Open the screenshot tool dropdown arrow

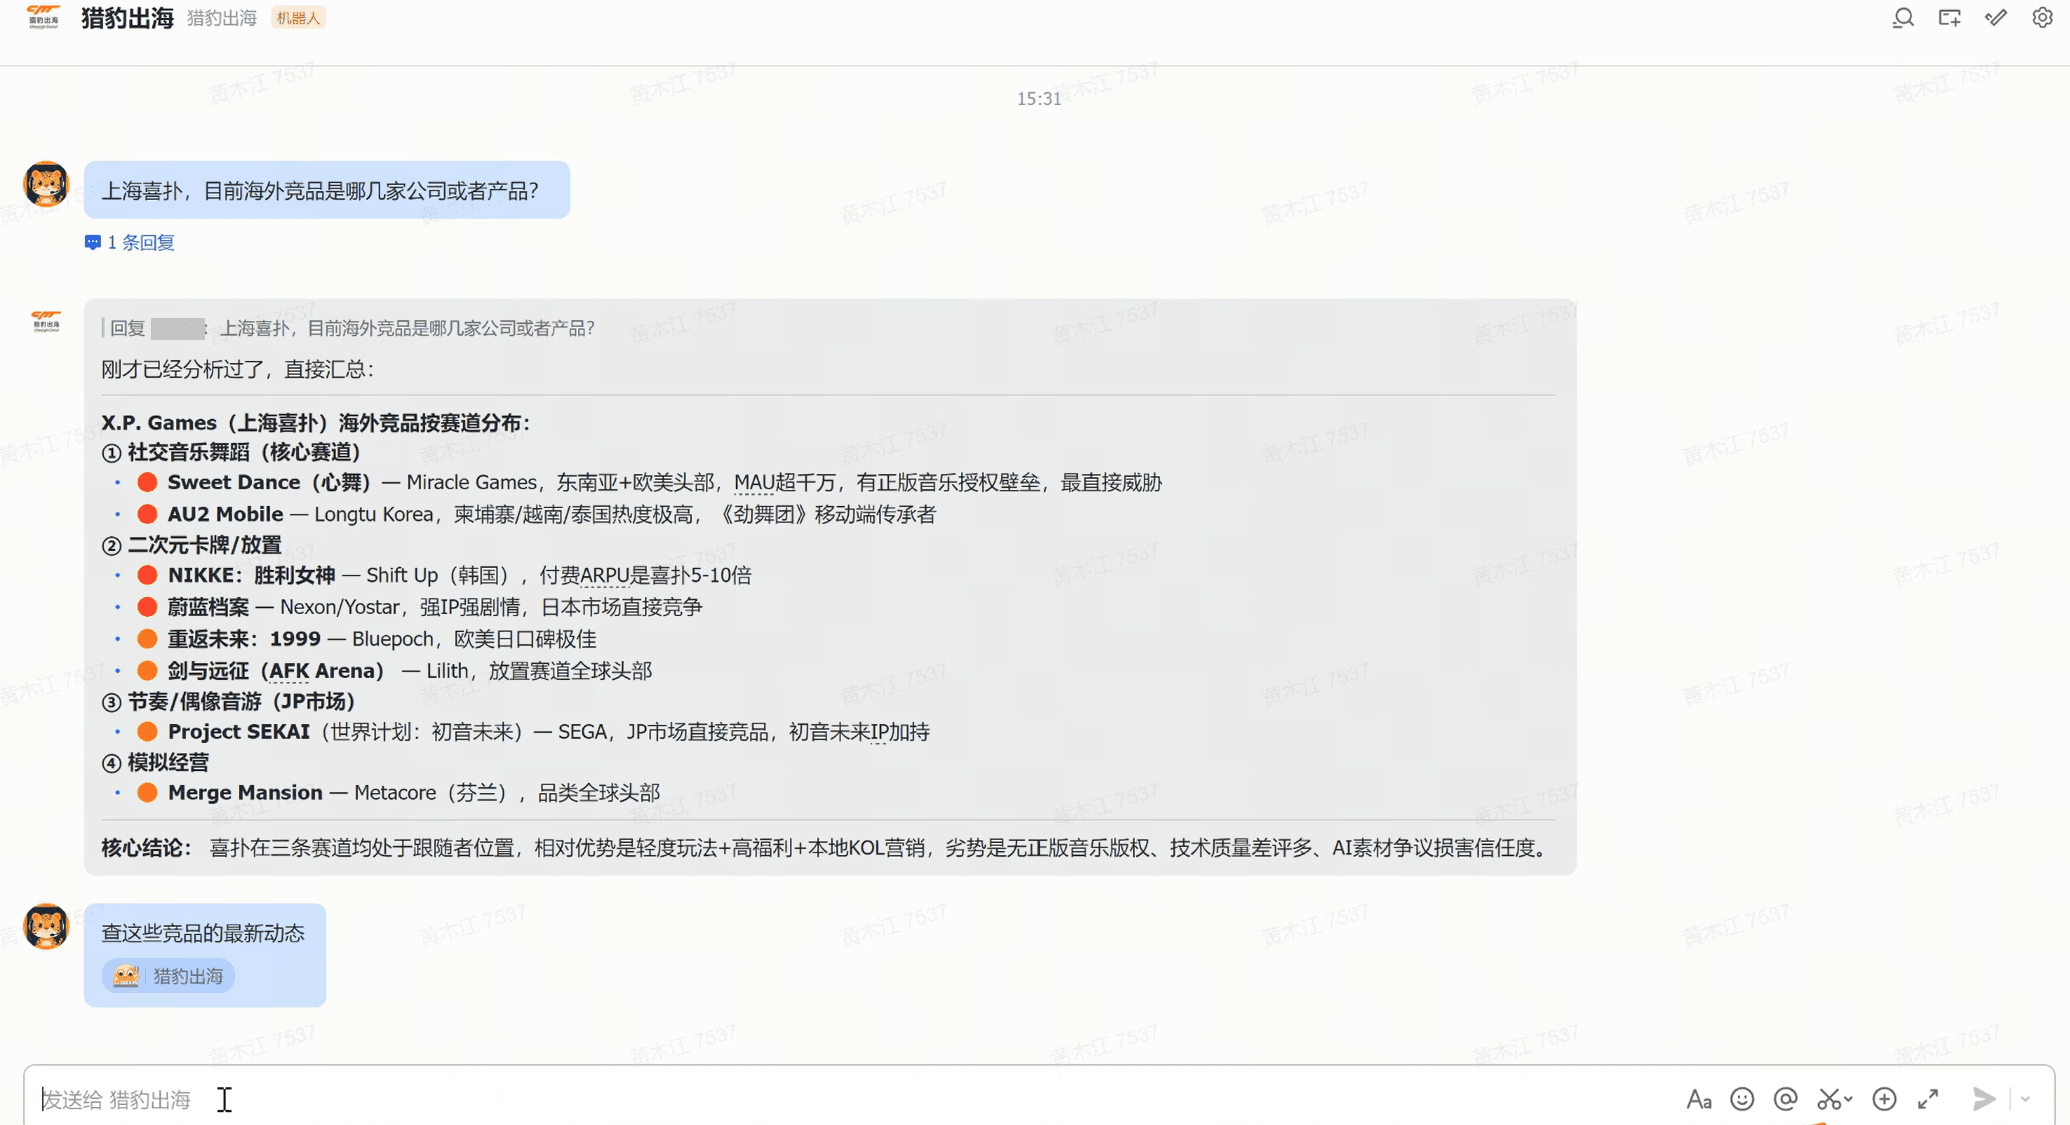click(1848, 1099)
